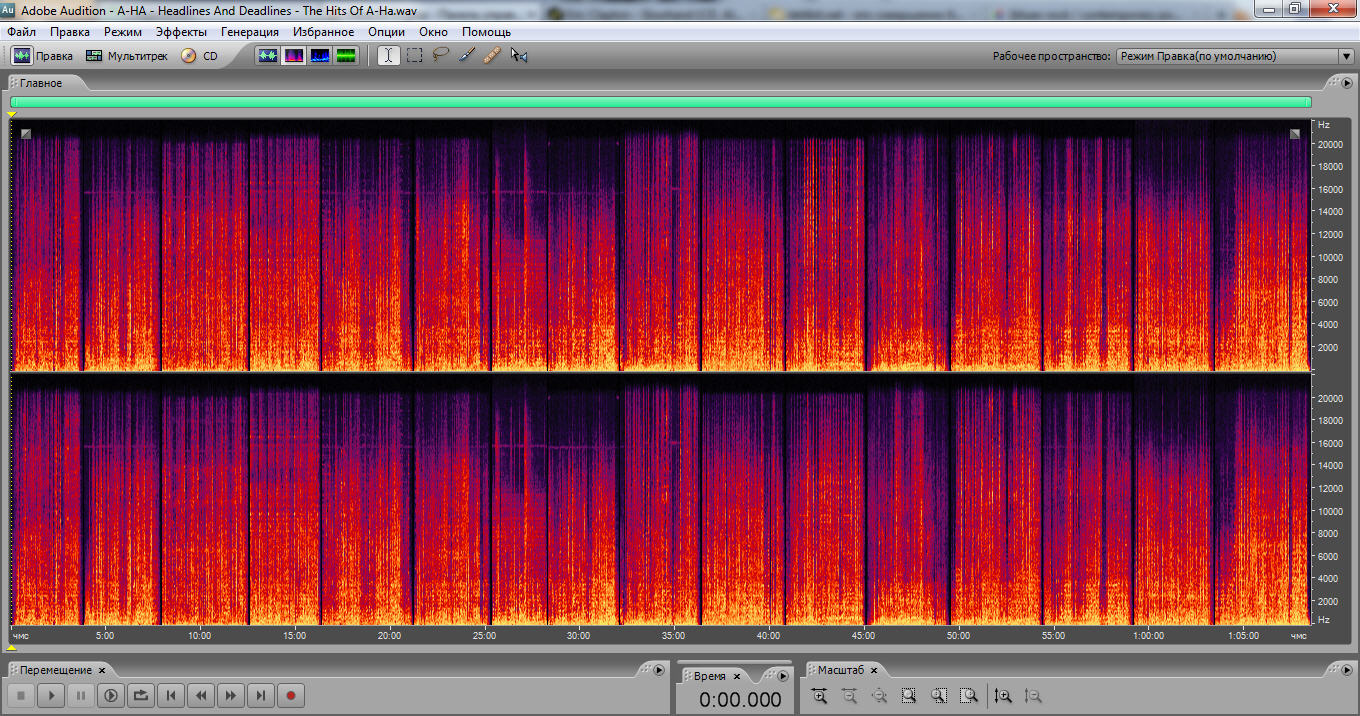Click the green zoom navigation bar
1360x716 pixels.
pyautogui.click(x=660, y=102)
